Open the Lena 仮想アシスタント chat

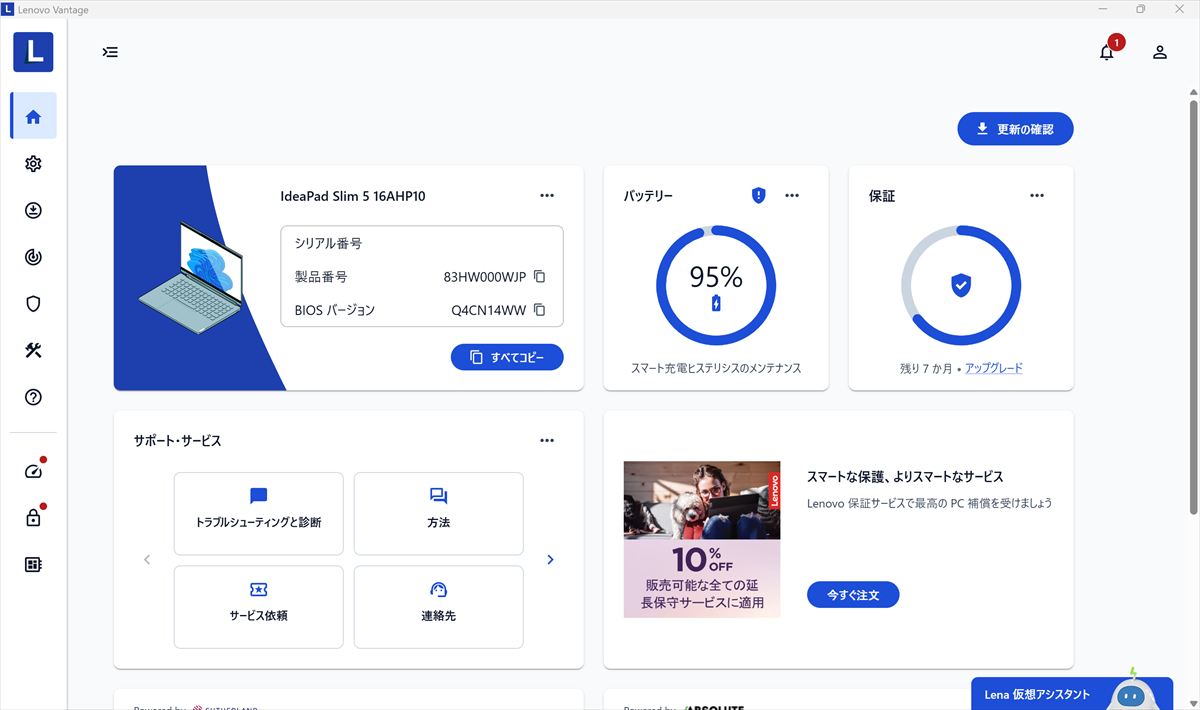click(1072, 693)
